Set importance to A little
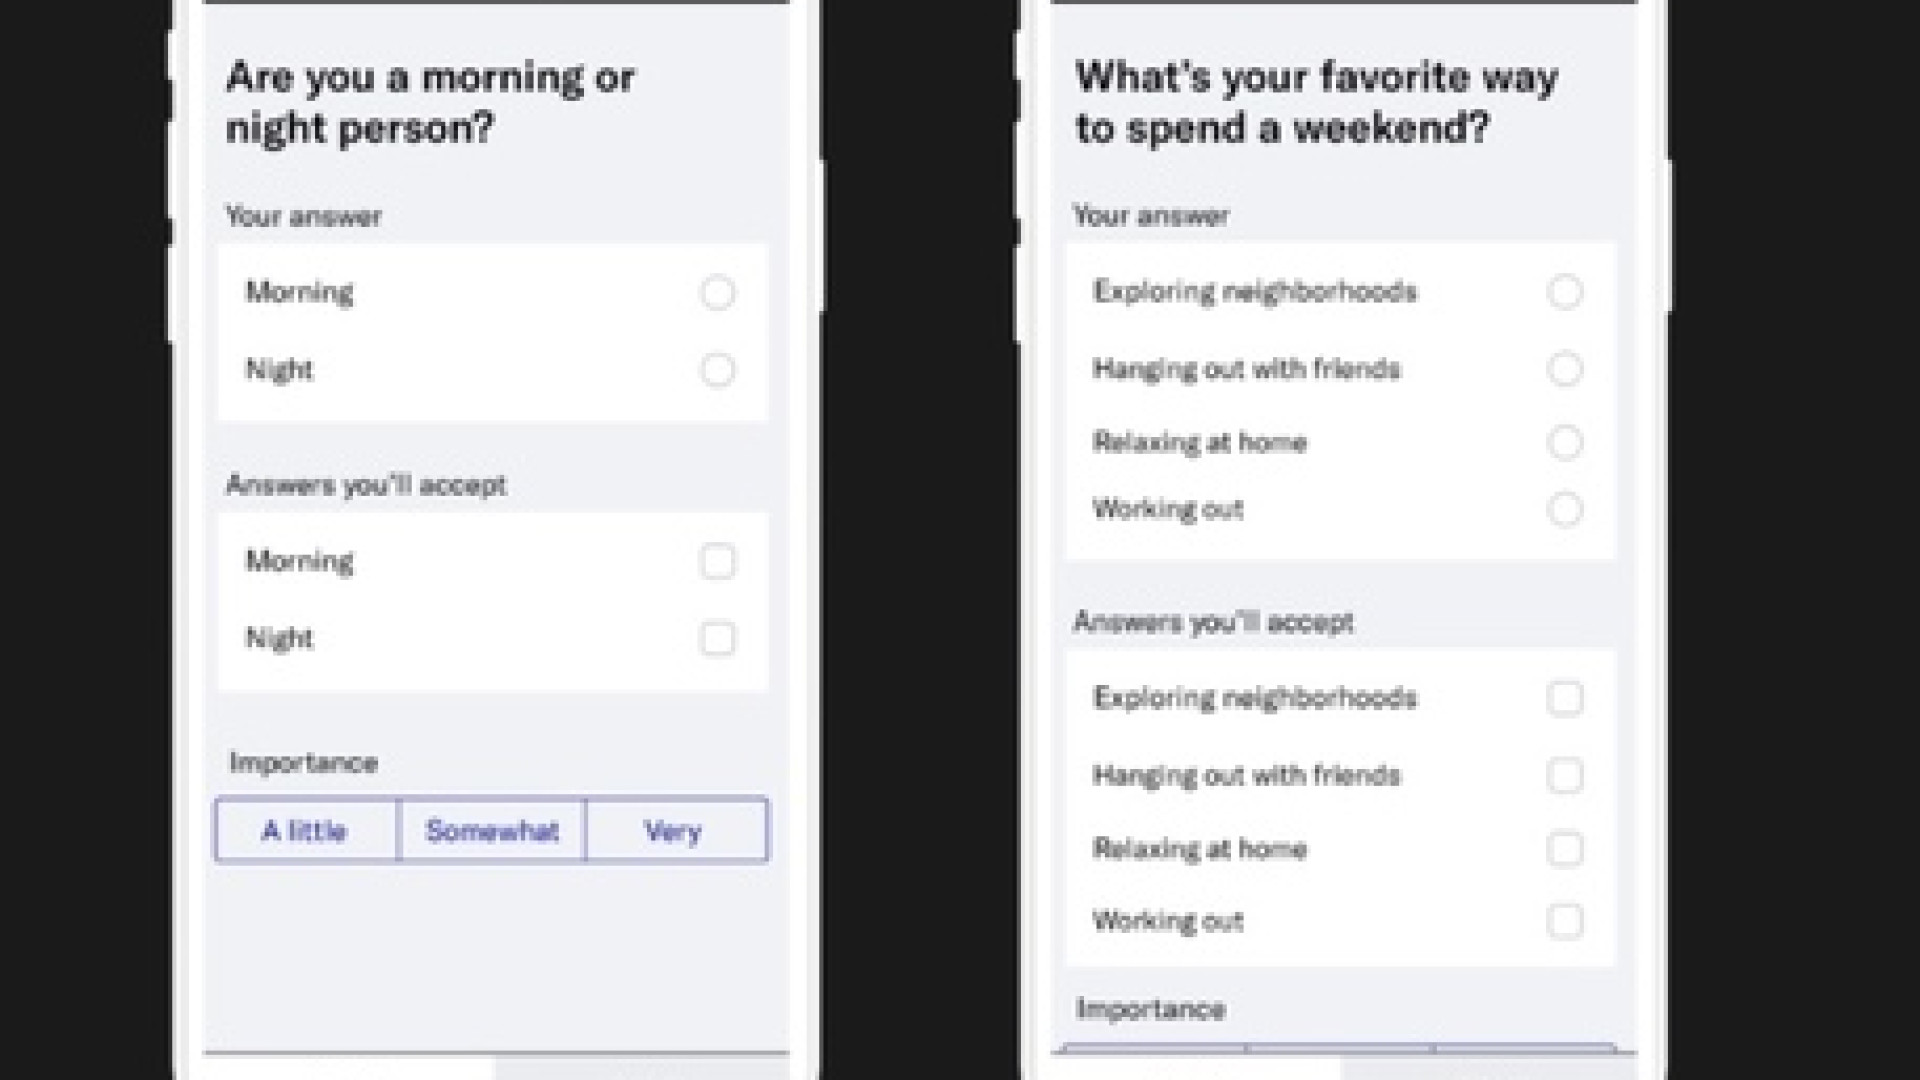1920x1080 pixels. tap(305, 830)
